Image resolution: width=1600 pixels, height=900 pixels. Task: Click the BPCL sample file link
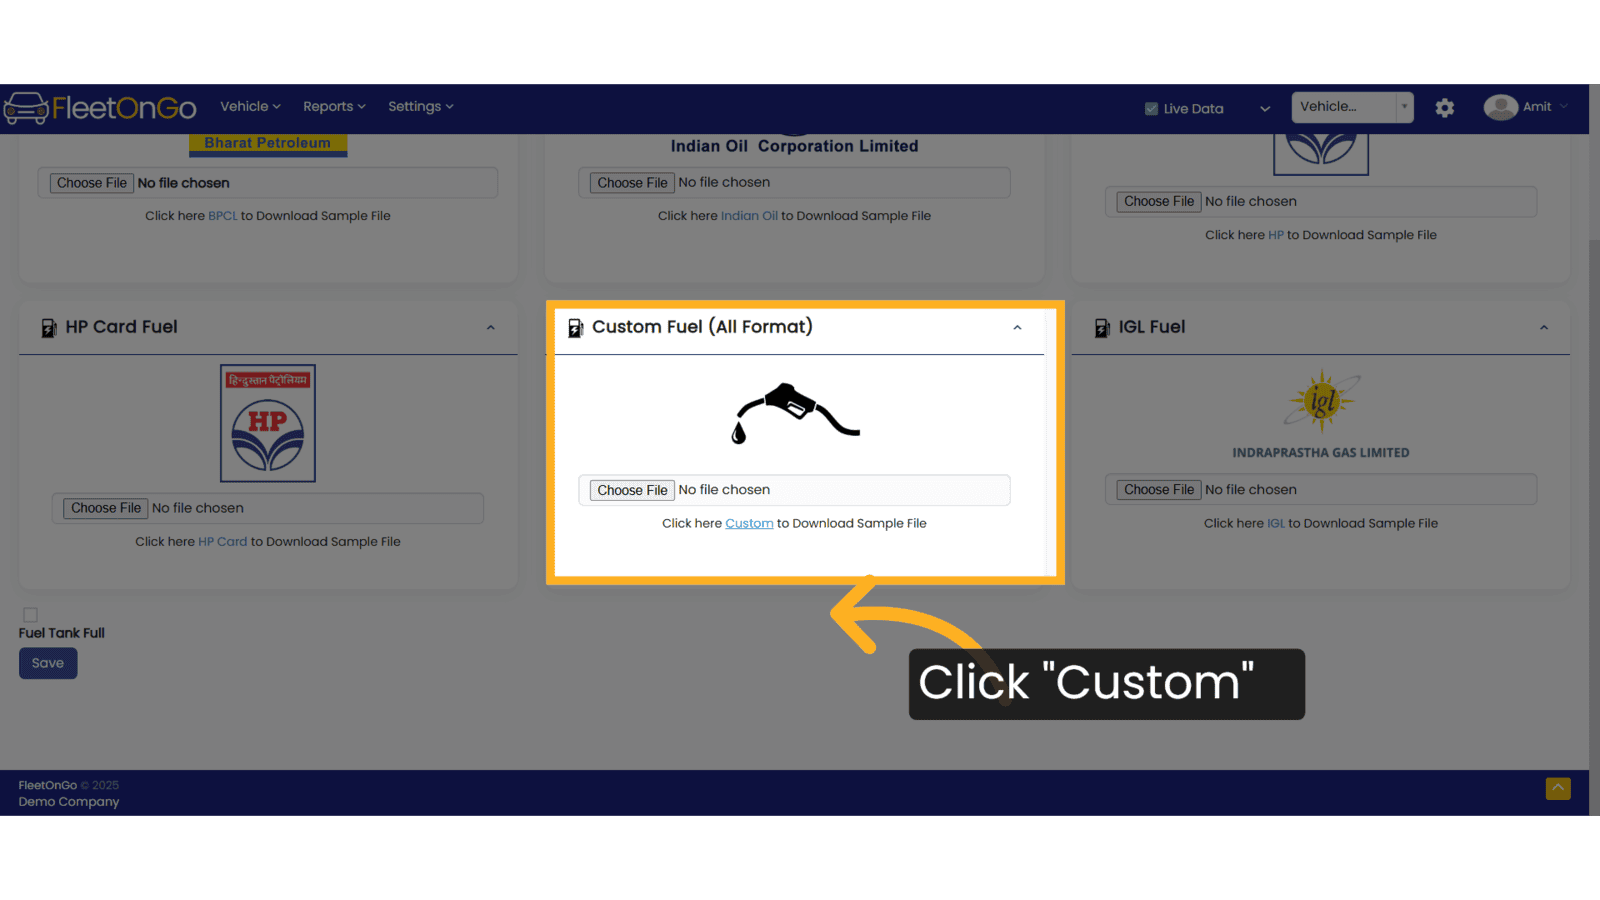[223, 216]
